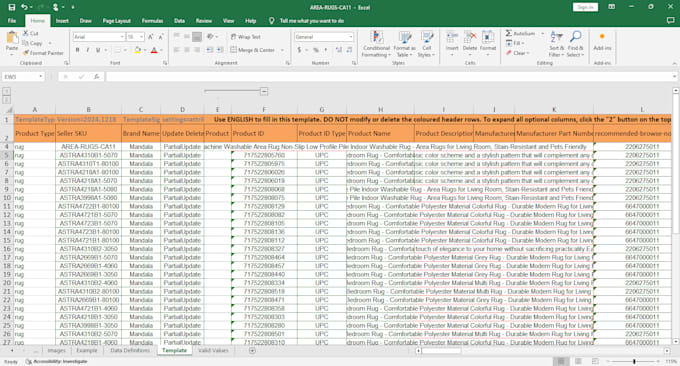
Task: Apply red font color
Action: [154, 50]
